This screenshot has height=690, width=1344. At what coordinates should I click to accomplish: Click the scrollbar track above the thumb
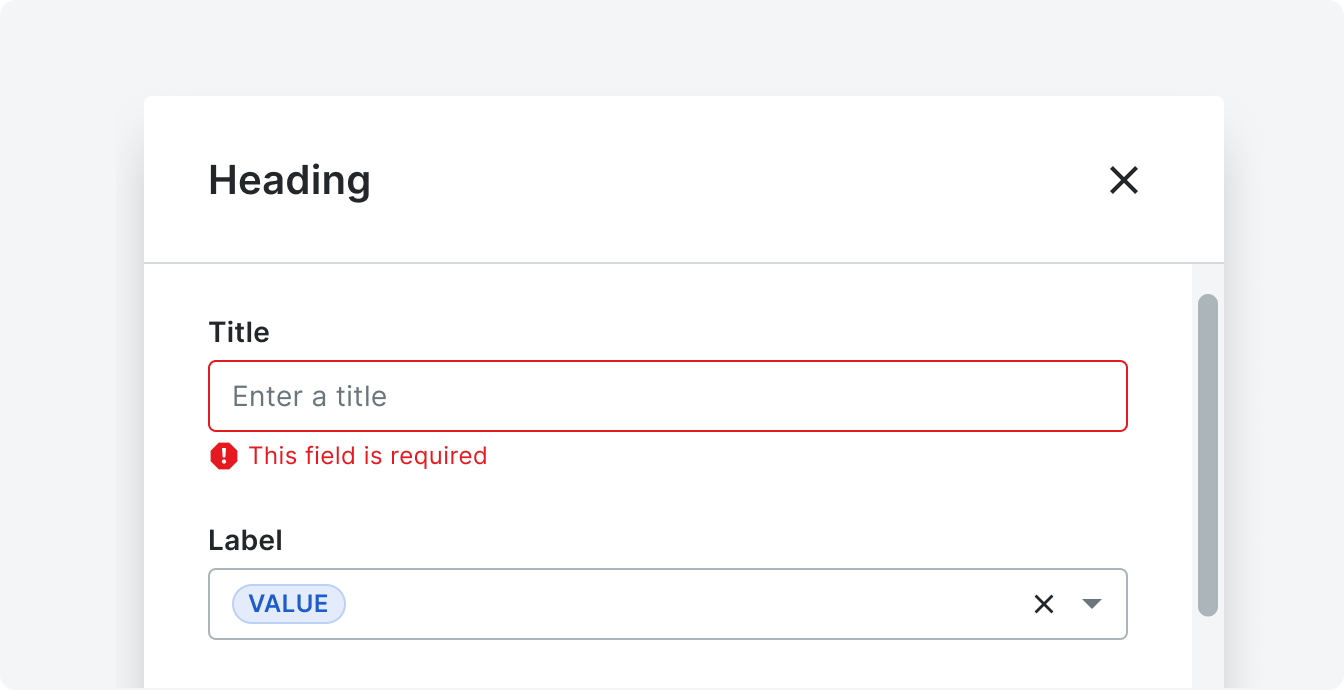[x=1208, y=279]
